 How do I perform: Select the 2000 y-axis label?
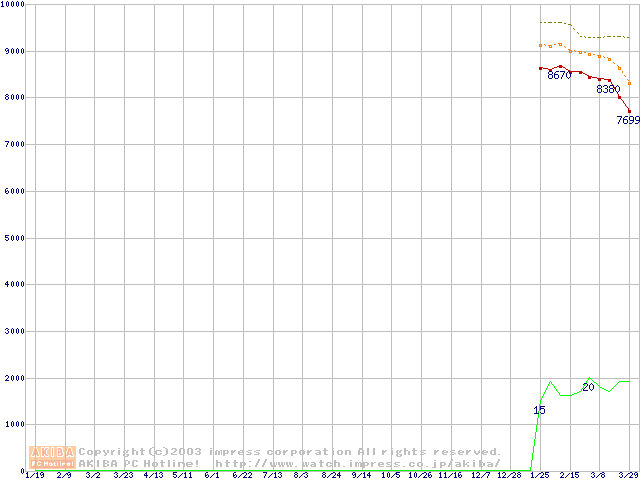click(x=14, y=378)
